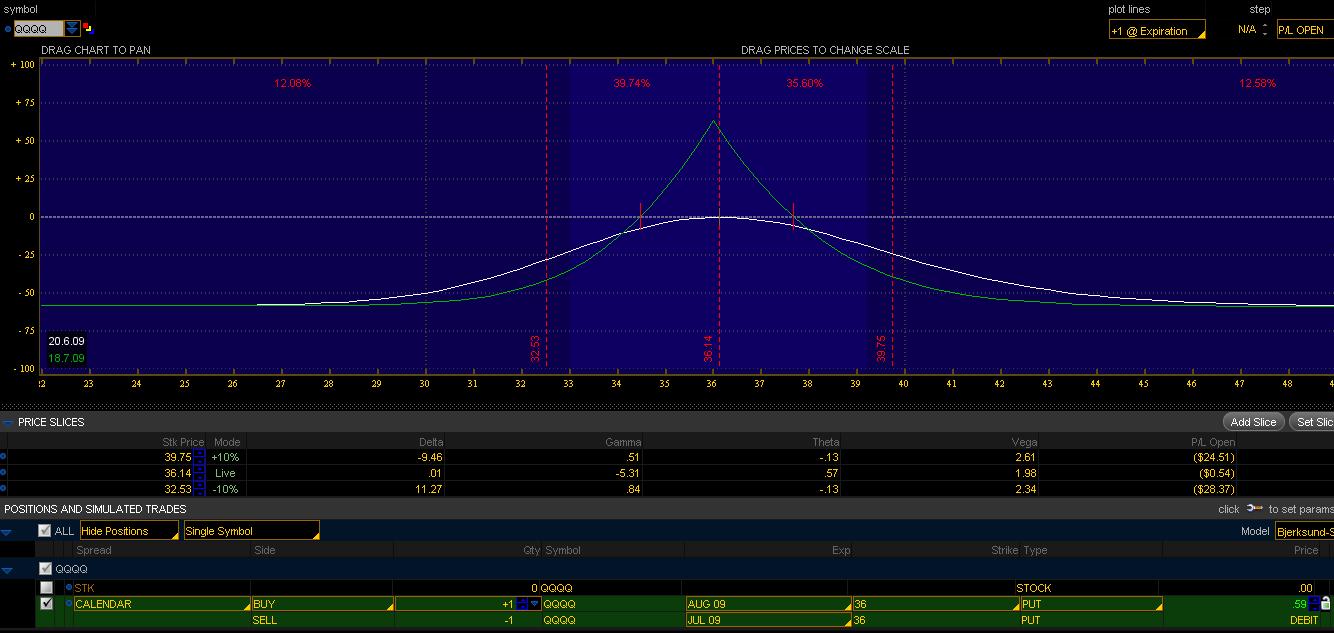Collapse the PRICE SLICES section
Screen dimensions: 1334x633
point(8,422)
